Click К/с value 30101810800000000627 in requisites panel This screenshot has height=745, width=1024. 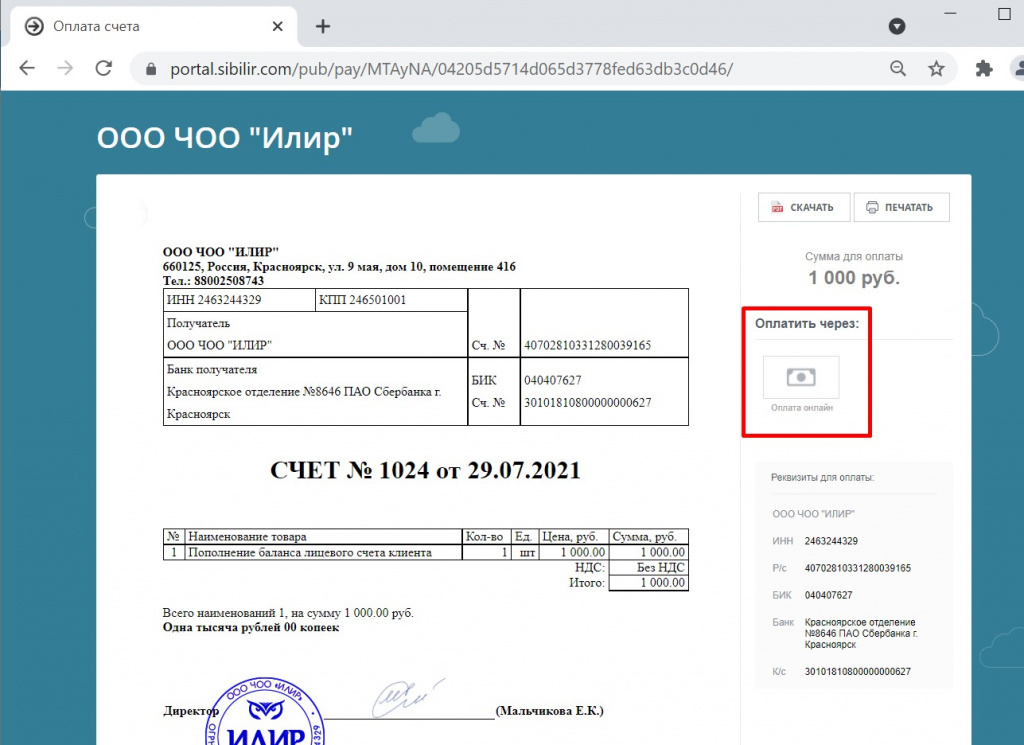pos(857,671)
